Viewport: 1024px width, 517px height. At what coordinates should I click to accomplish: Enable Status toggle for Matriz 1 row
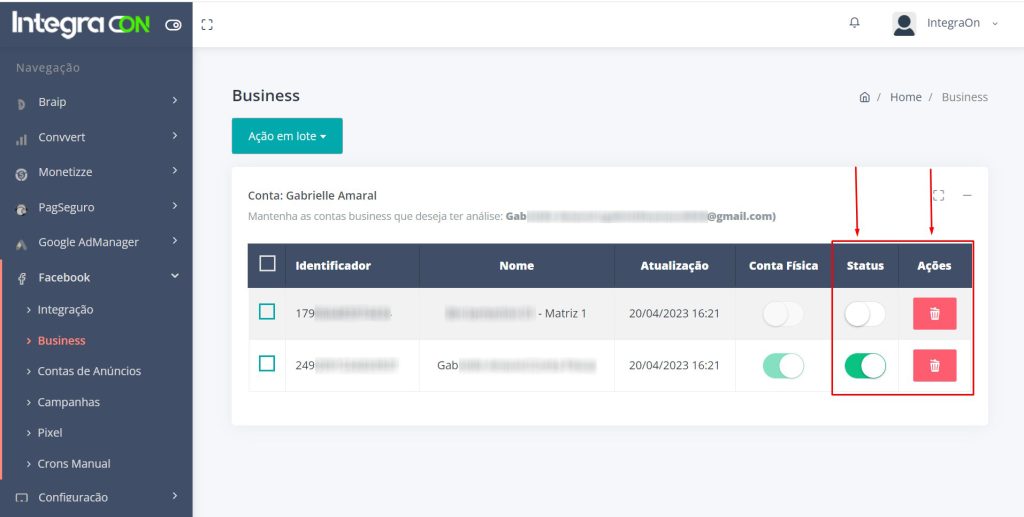pos(865,315)
